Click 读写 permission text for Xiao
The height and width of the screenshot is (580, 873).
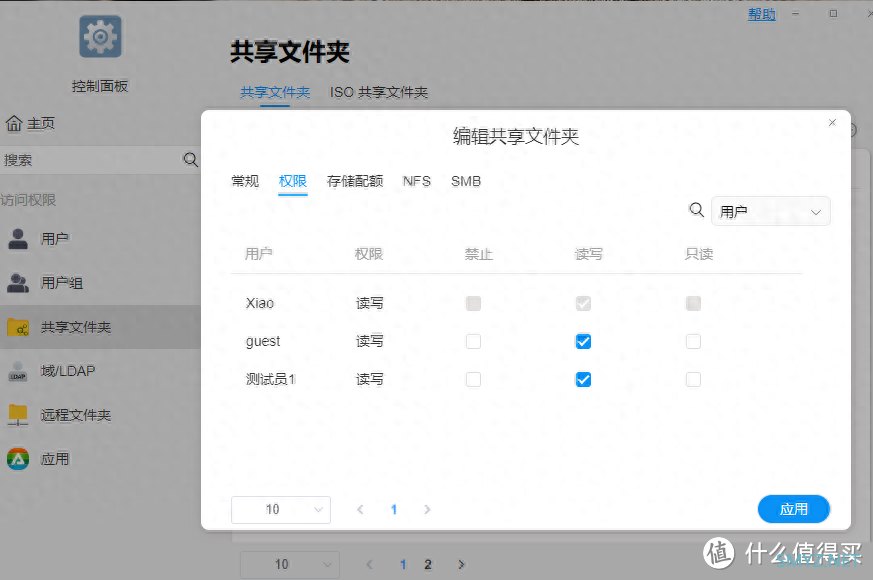(370, 303)
